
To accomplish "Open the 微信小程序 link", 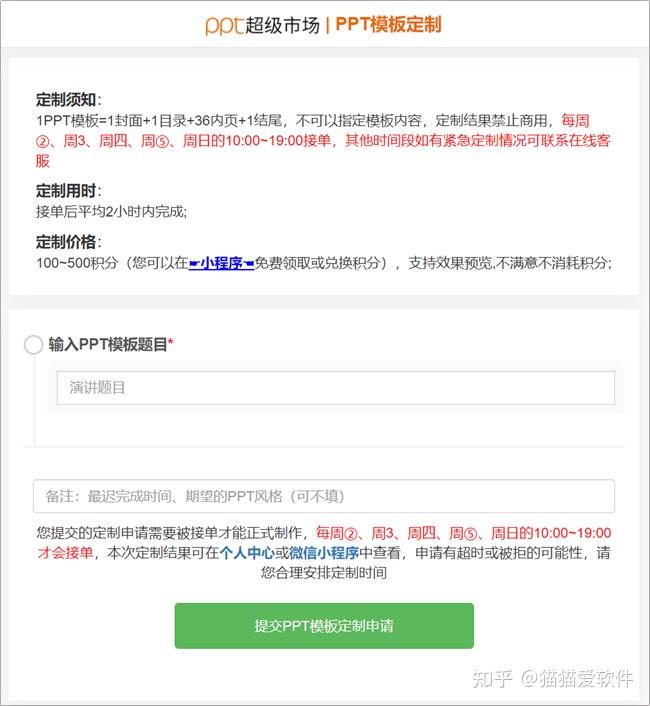I will pos(324,553).
